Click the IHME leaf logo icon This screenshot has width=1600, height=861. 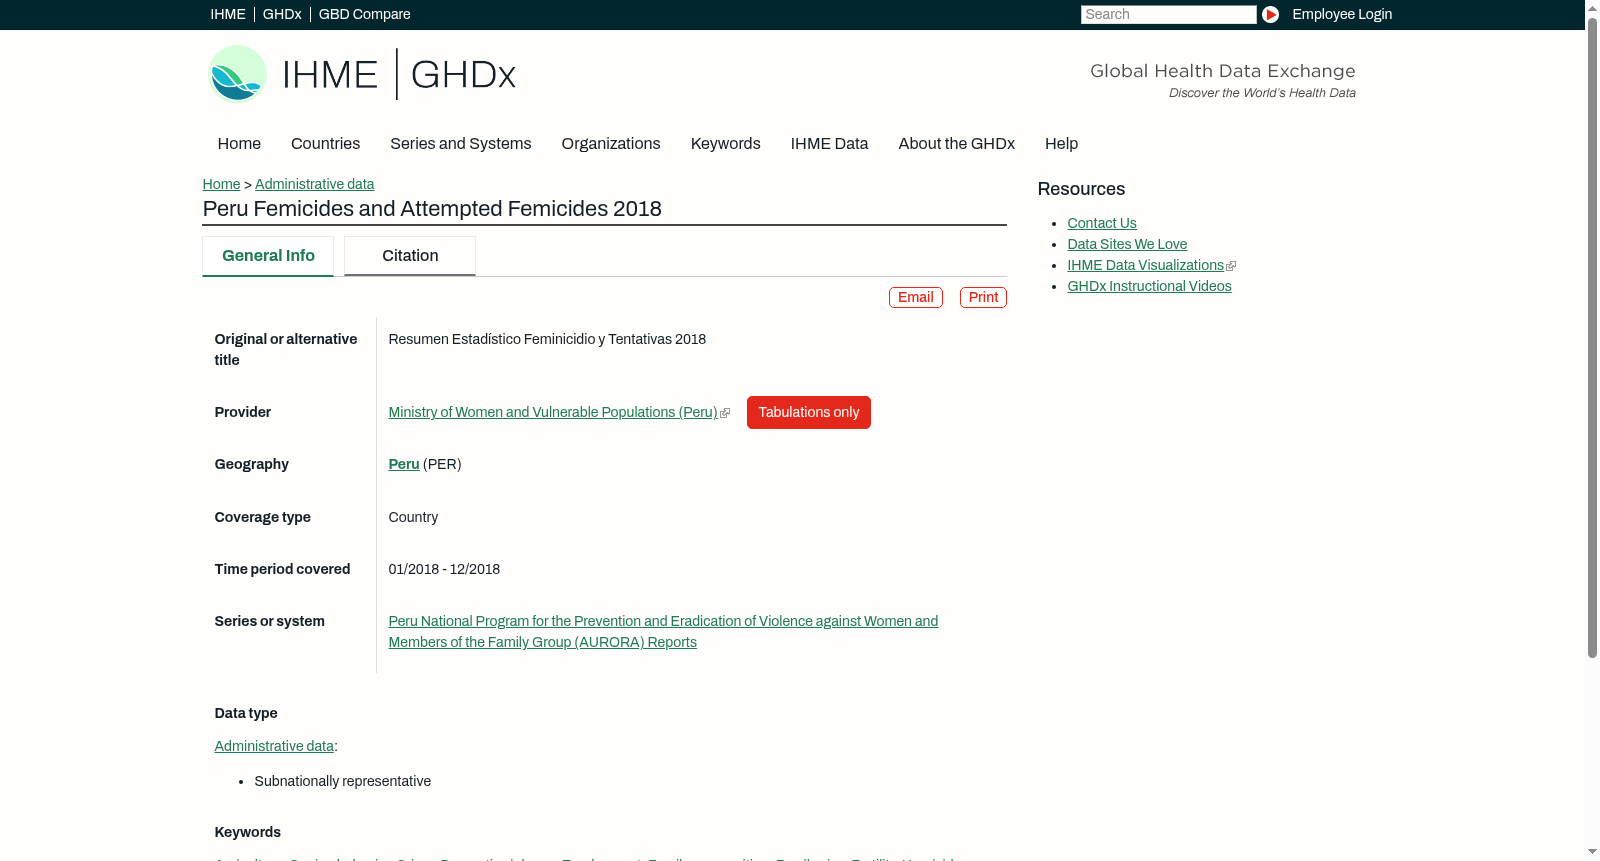pyautogui.click(x=238, y=74)
